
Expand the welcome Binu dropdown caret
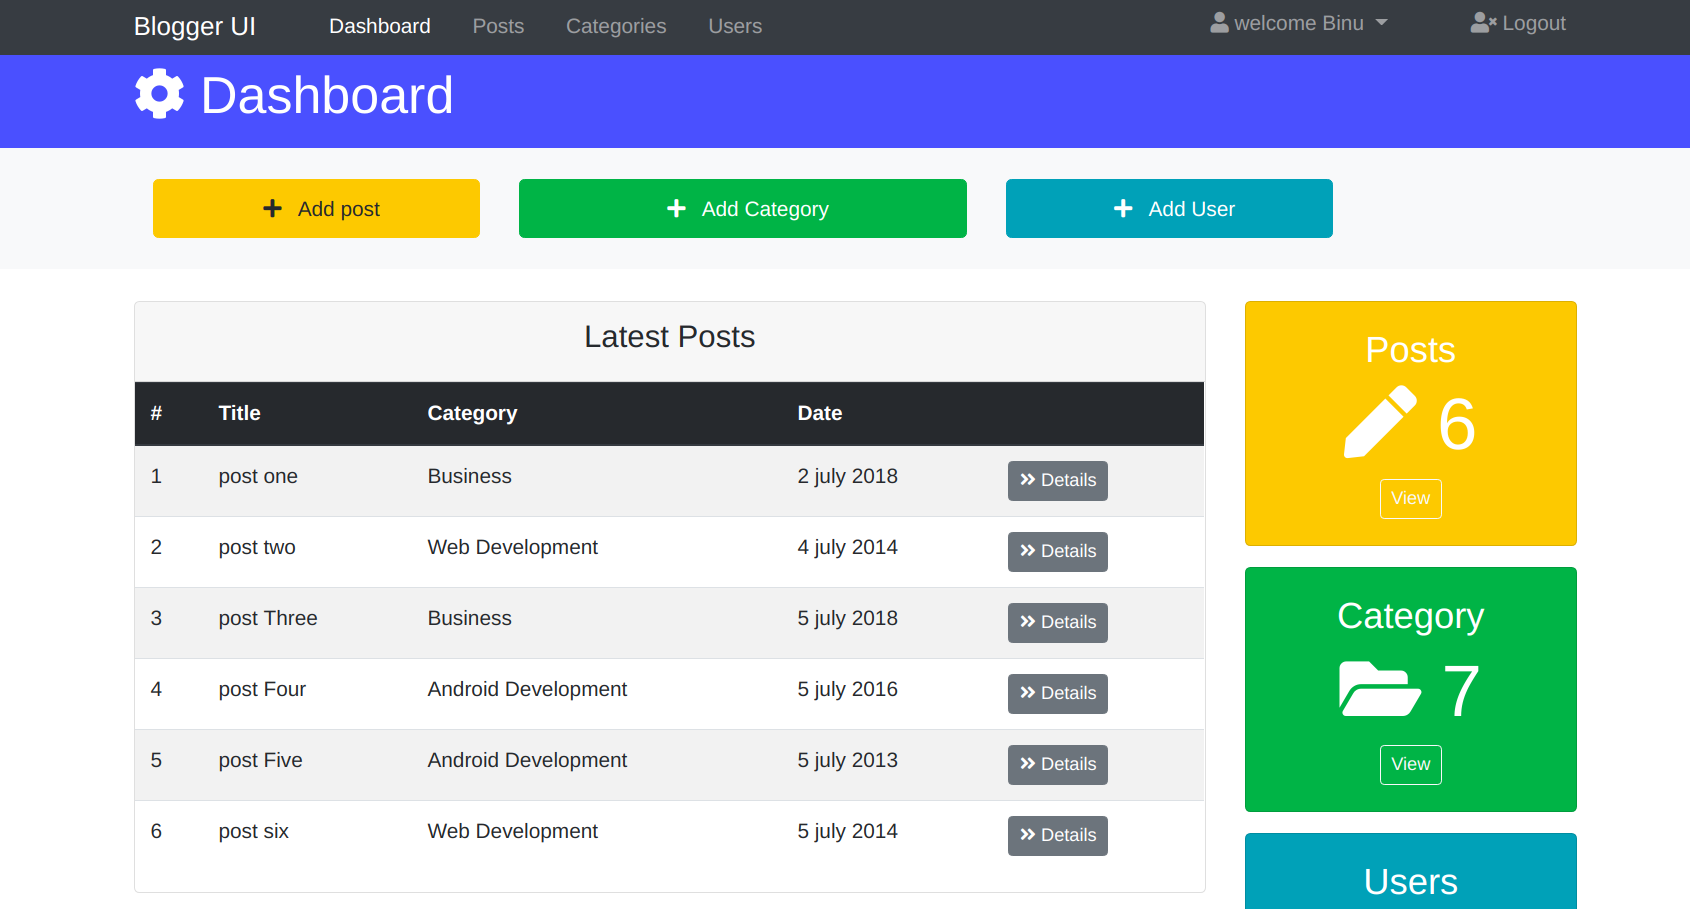(1382, 23)
